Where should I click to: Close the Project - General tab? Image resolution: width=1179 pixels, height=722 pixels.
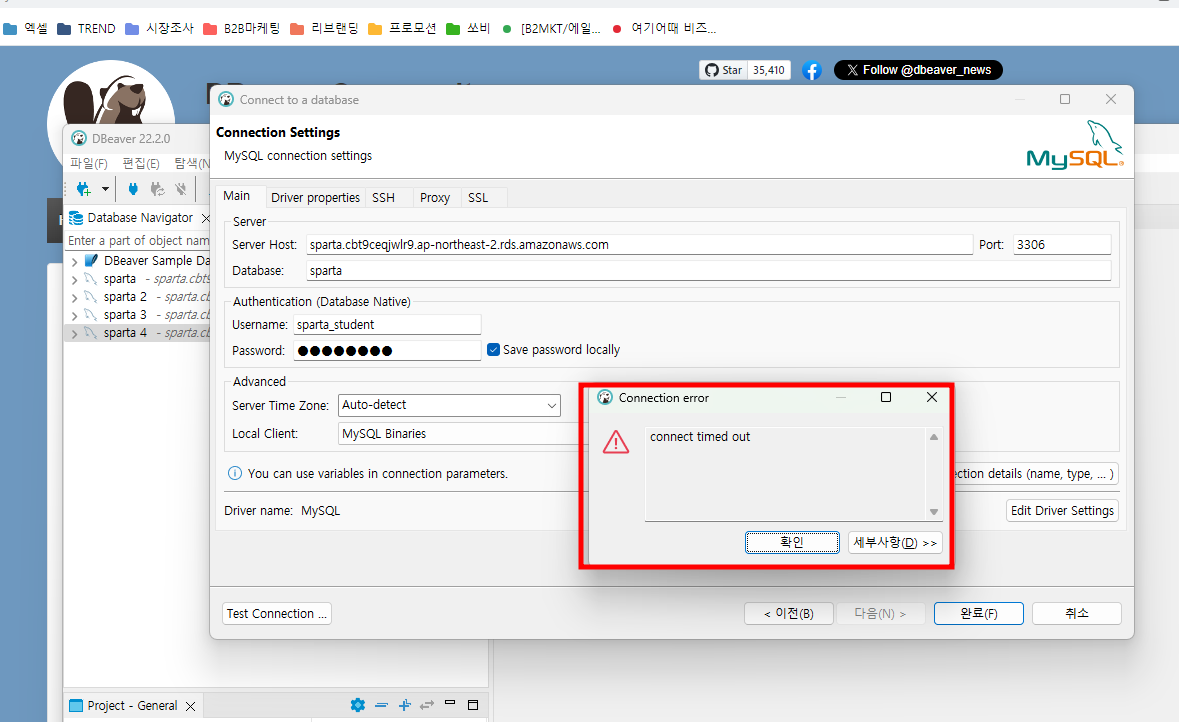click(x=190, y=706)
